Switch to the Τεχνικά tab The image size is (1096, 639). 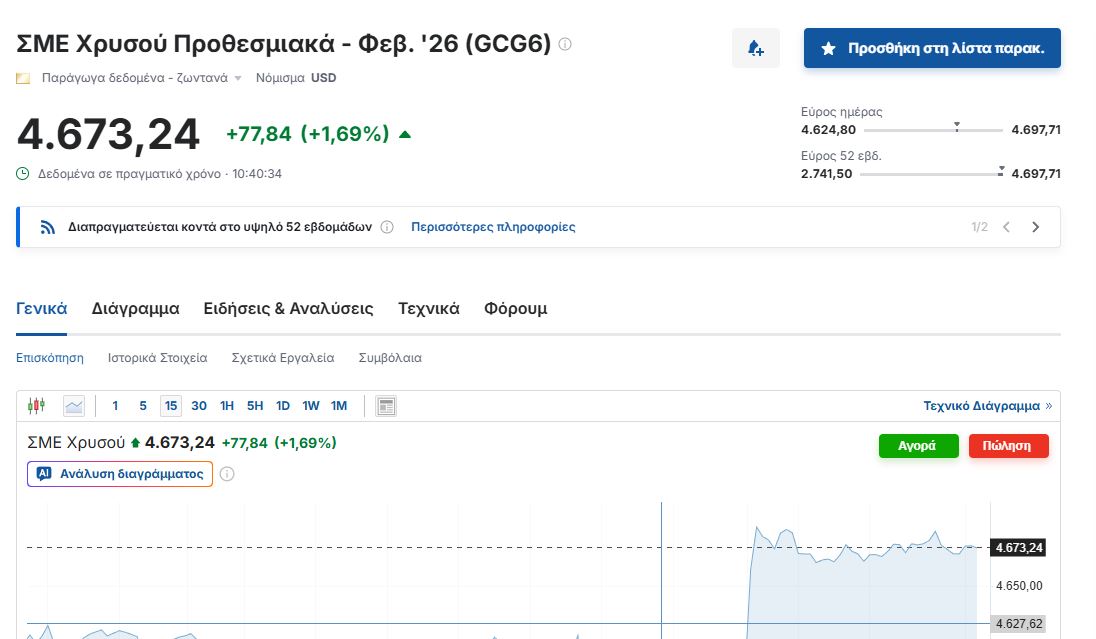(x=428, y=308)
